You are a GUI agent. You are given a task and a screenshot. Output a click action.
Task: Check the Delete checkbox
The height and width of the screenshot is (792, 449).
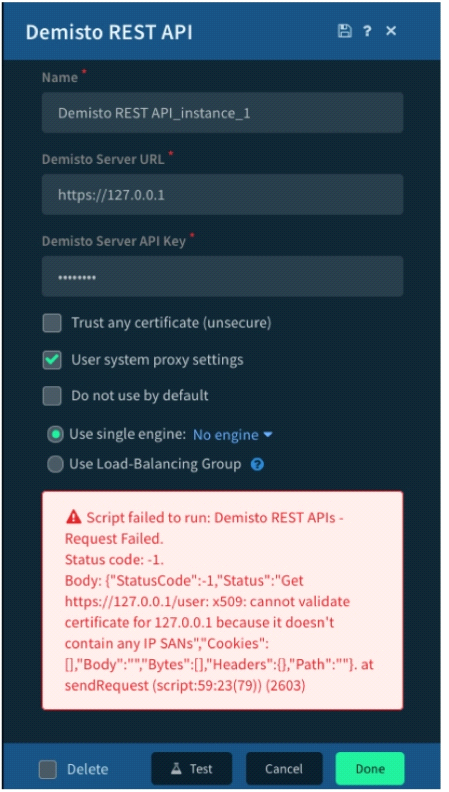tap(48, 769)
